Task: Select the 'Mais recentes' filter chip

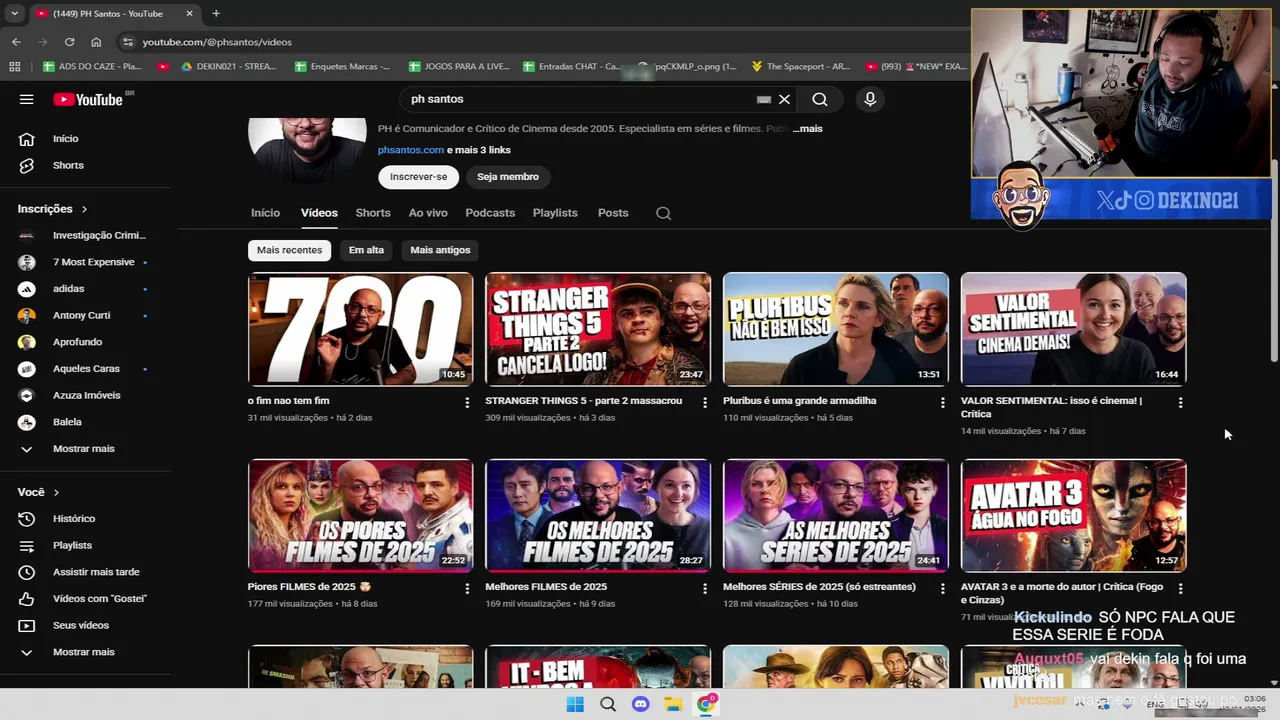Action: coord(289,250)
